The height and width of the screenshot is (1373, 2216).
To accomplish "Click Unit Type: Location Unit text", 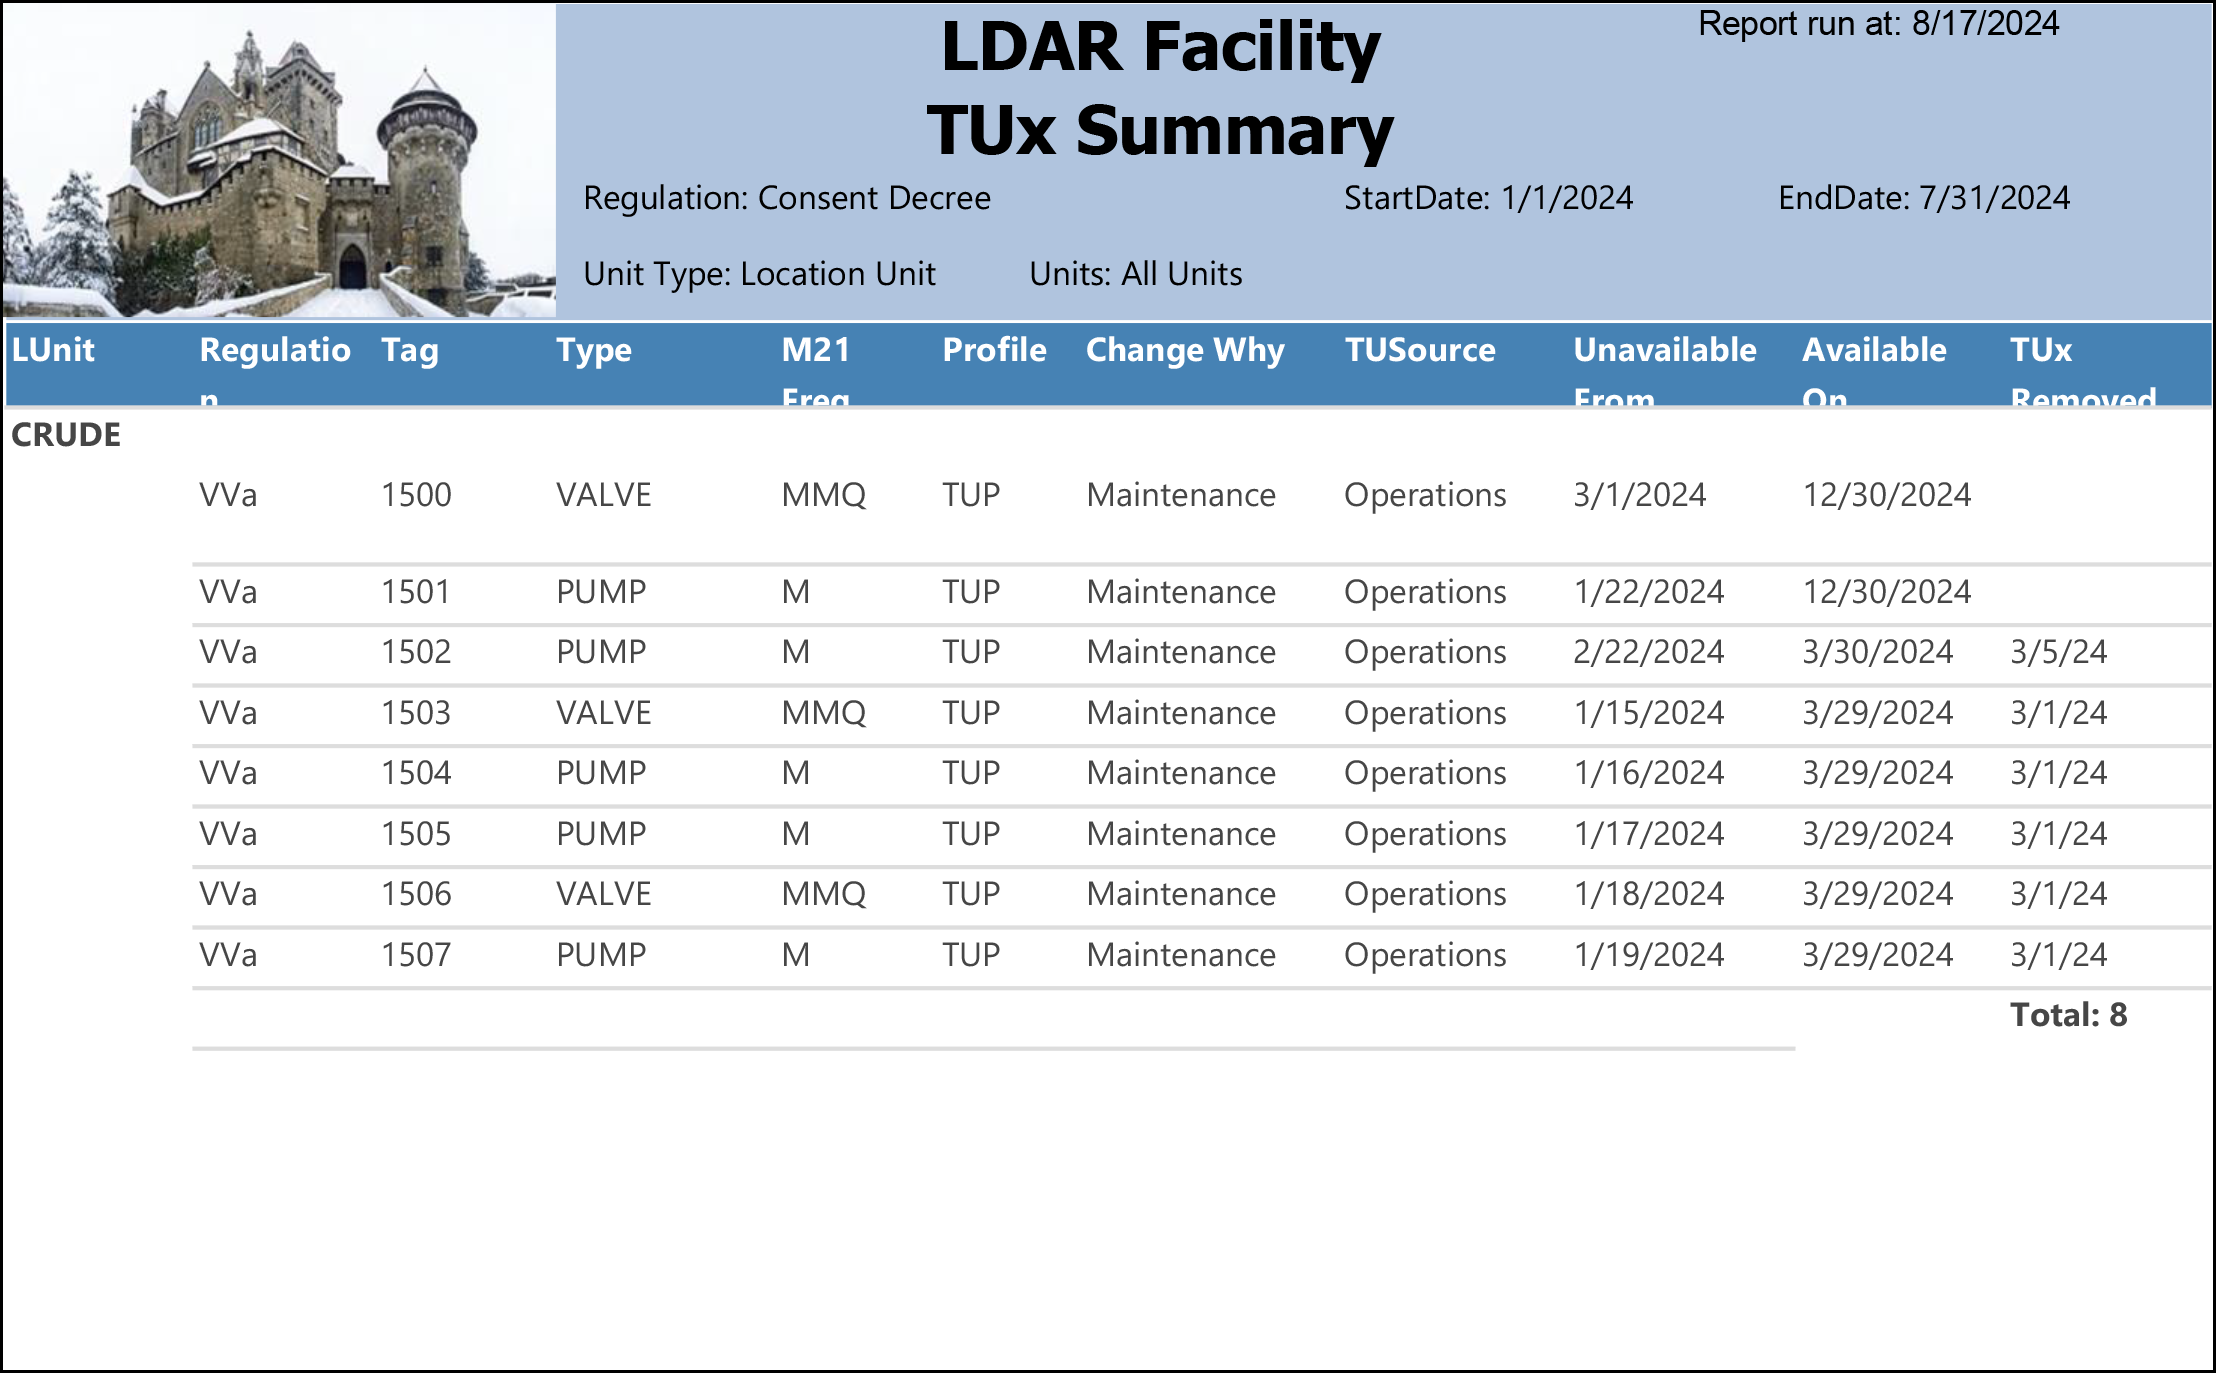I will 759,274.
